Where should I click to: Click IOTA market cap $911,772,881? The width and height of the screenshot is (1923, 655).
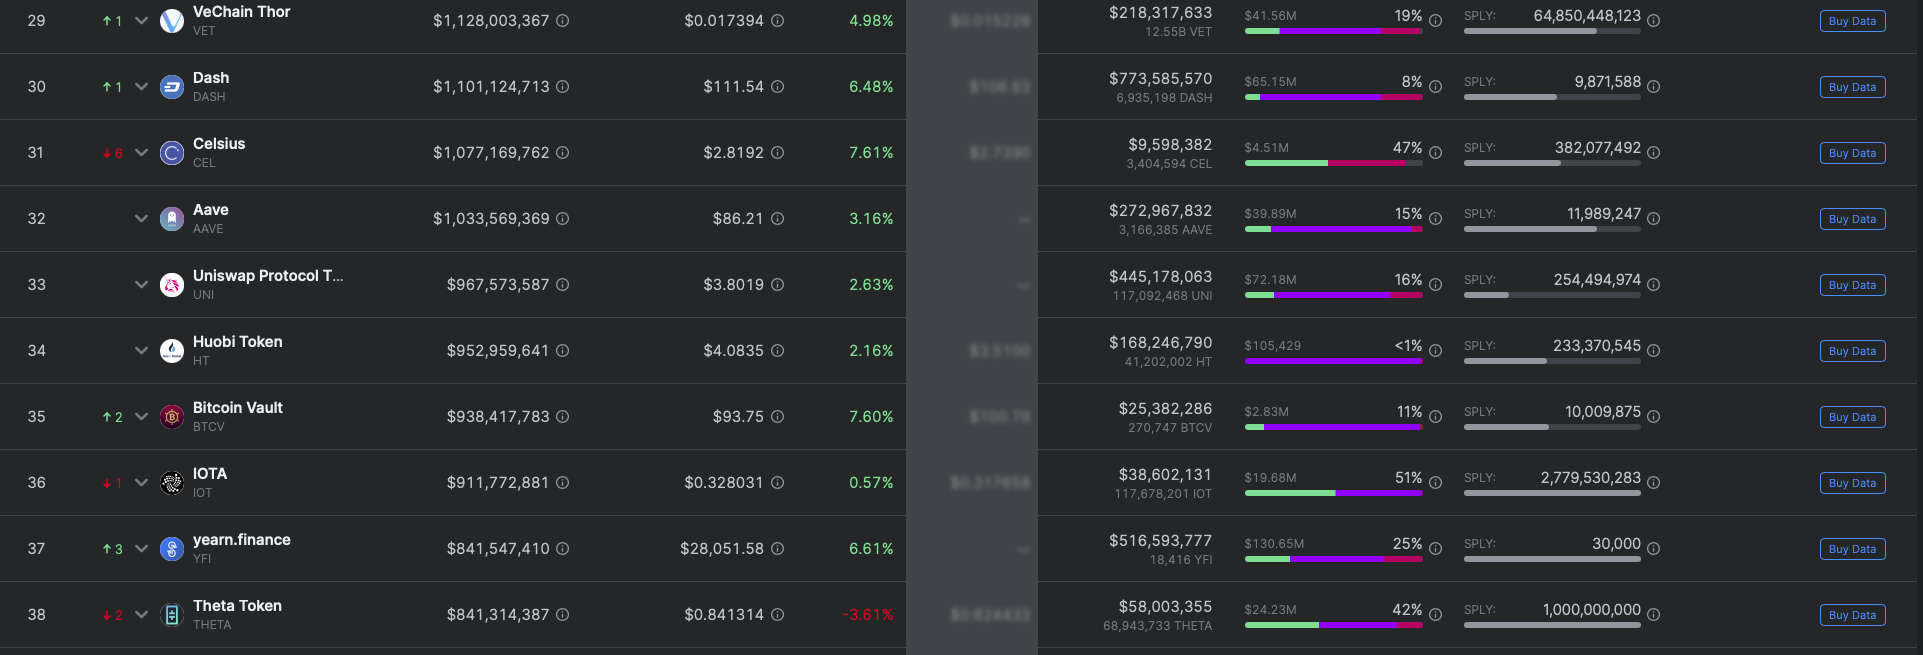tap(498, 483)
